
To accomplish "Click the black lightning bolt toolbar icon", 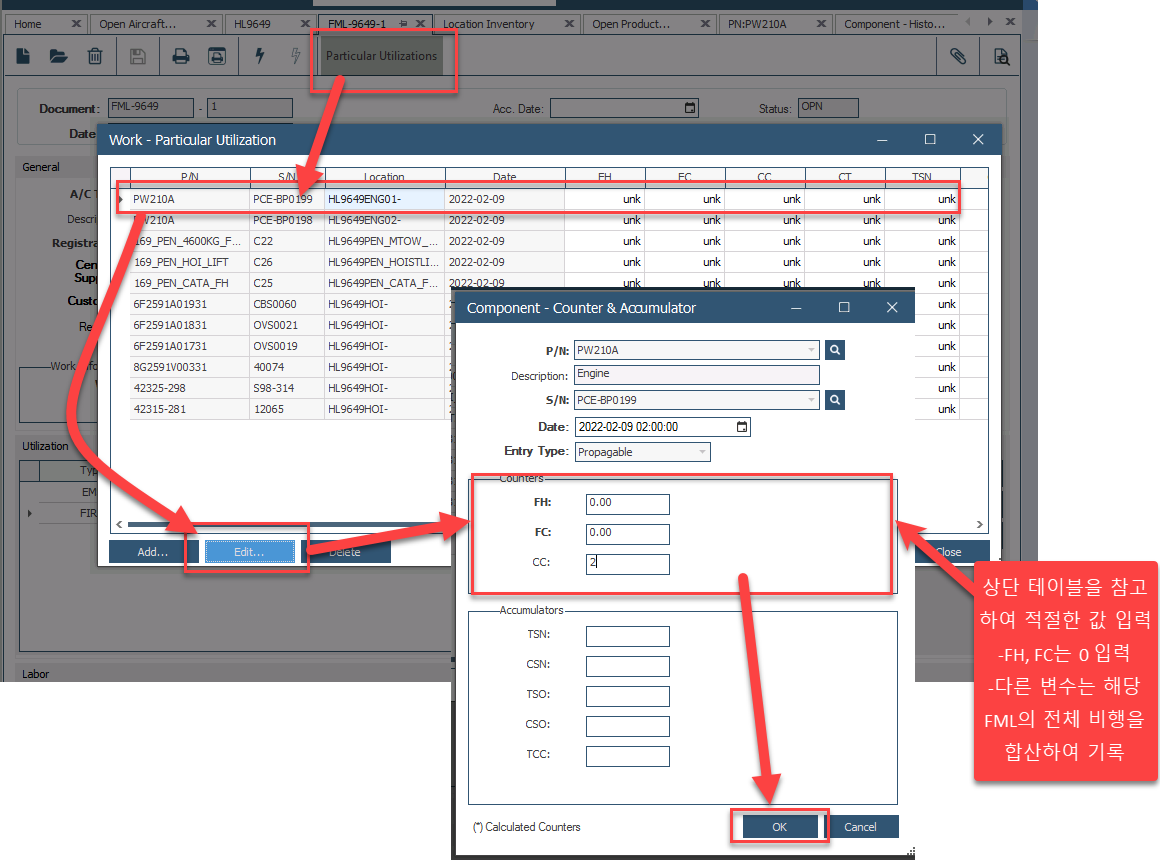I will coord(260,57).
